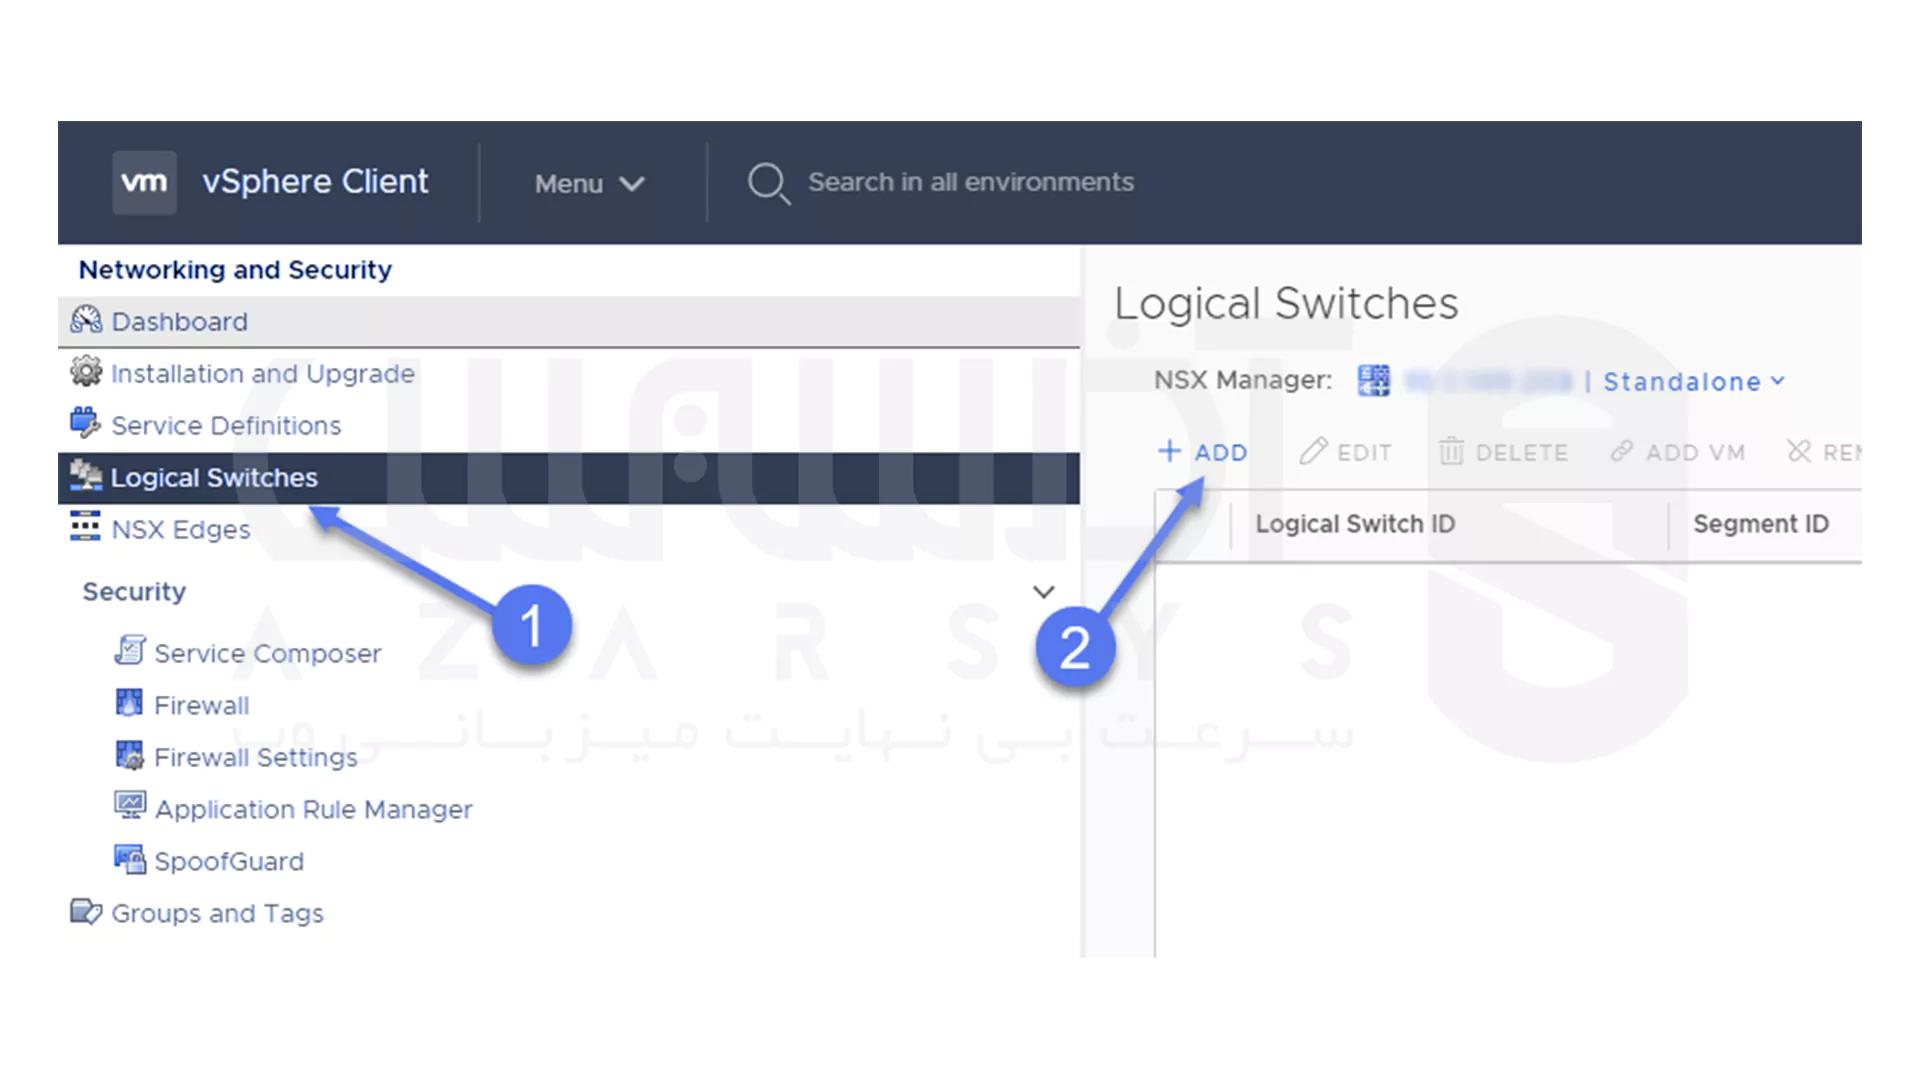Focus the Search in all environments field
Image resolution: width=1920 pixels, height=1080 pixels.
[970, 182]
